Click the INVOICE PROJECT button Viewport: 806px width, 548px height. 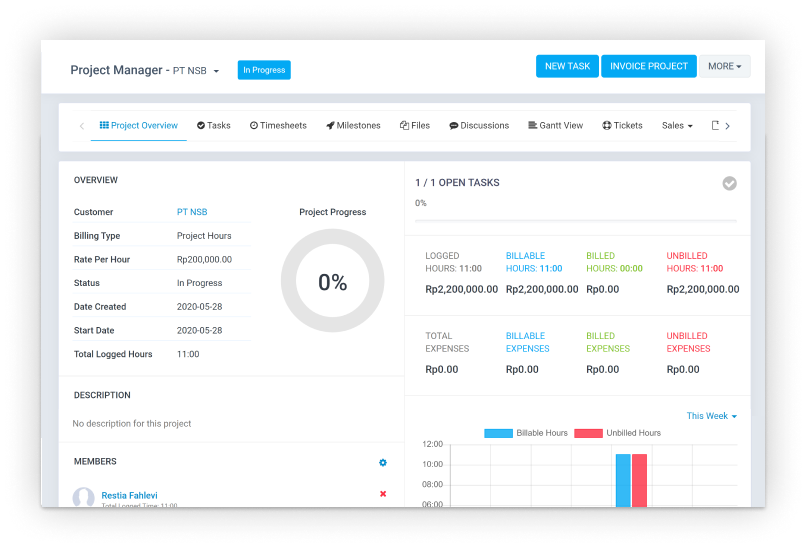[x=649, y=66]
